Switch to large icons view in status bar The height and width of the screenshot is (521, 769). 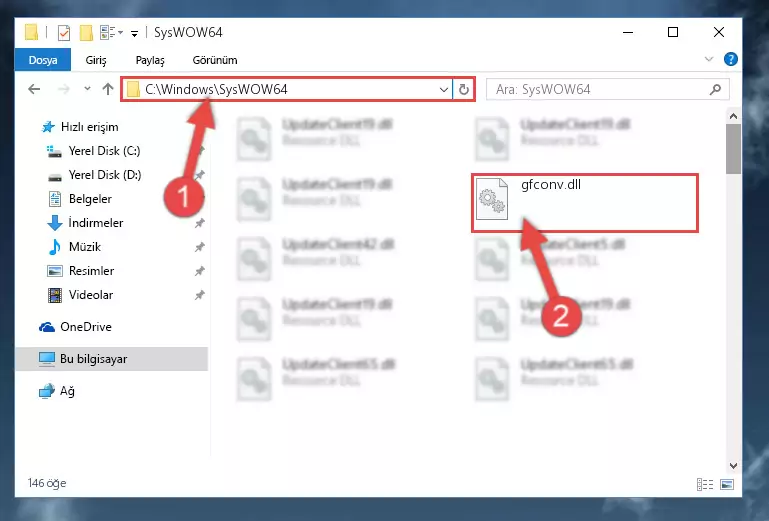[727, 485]
